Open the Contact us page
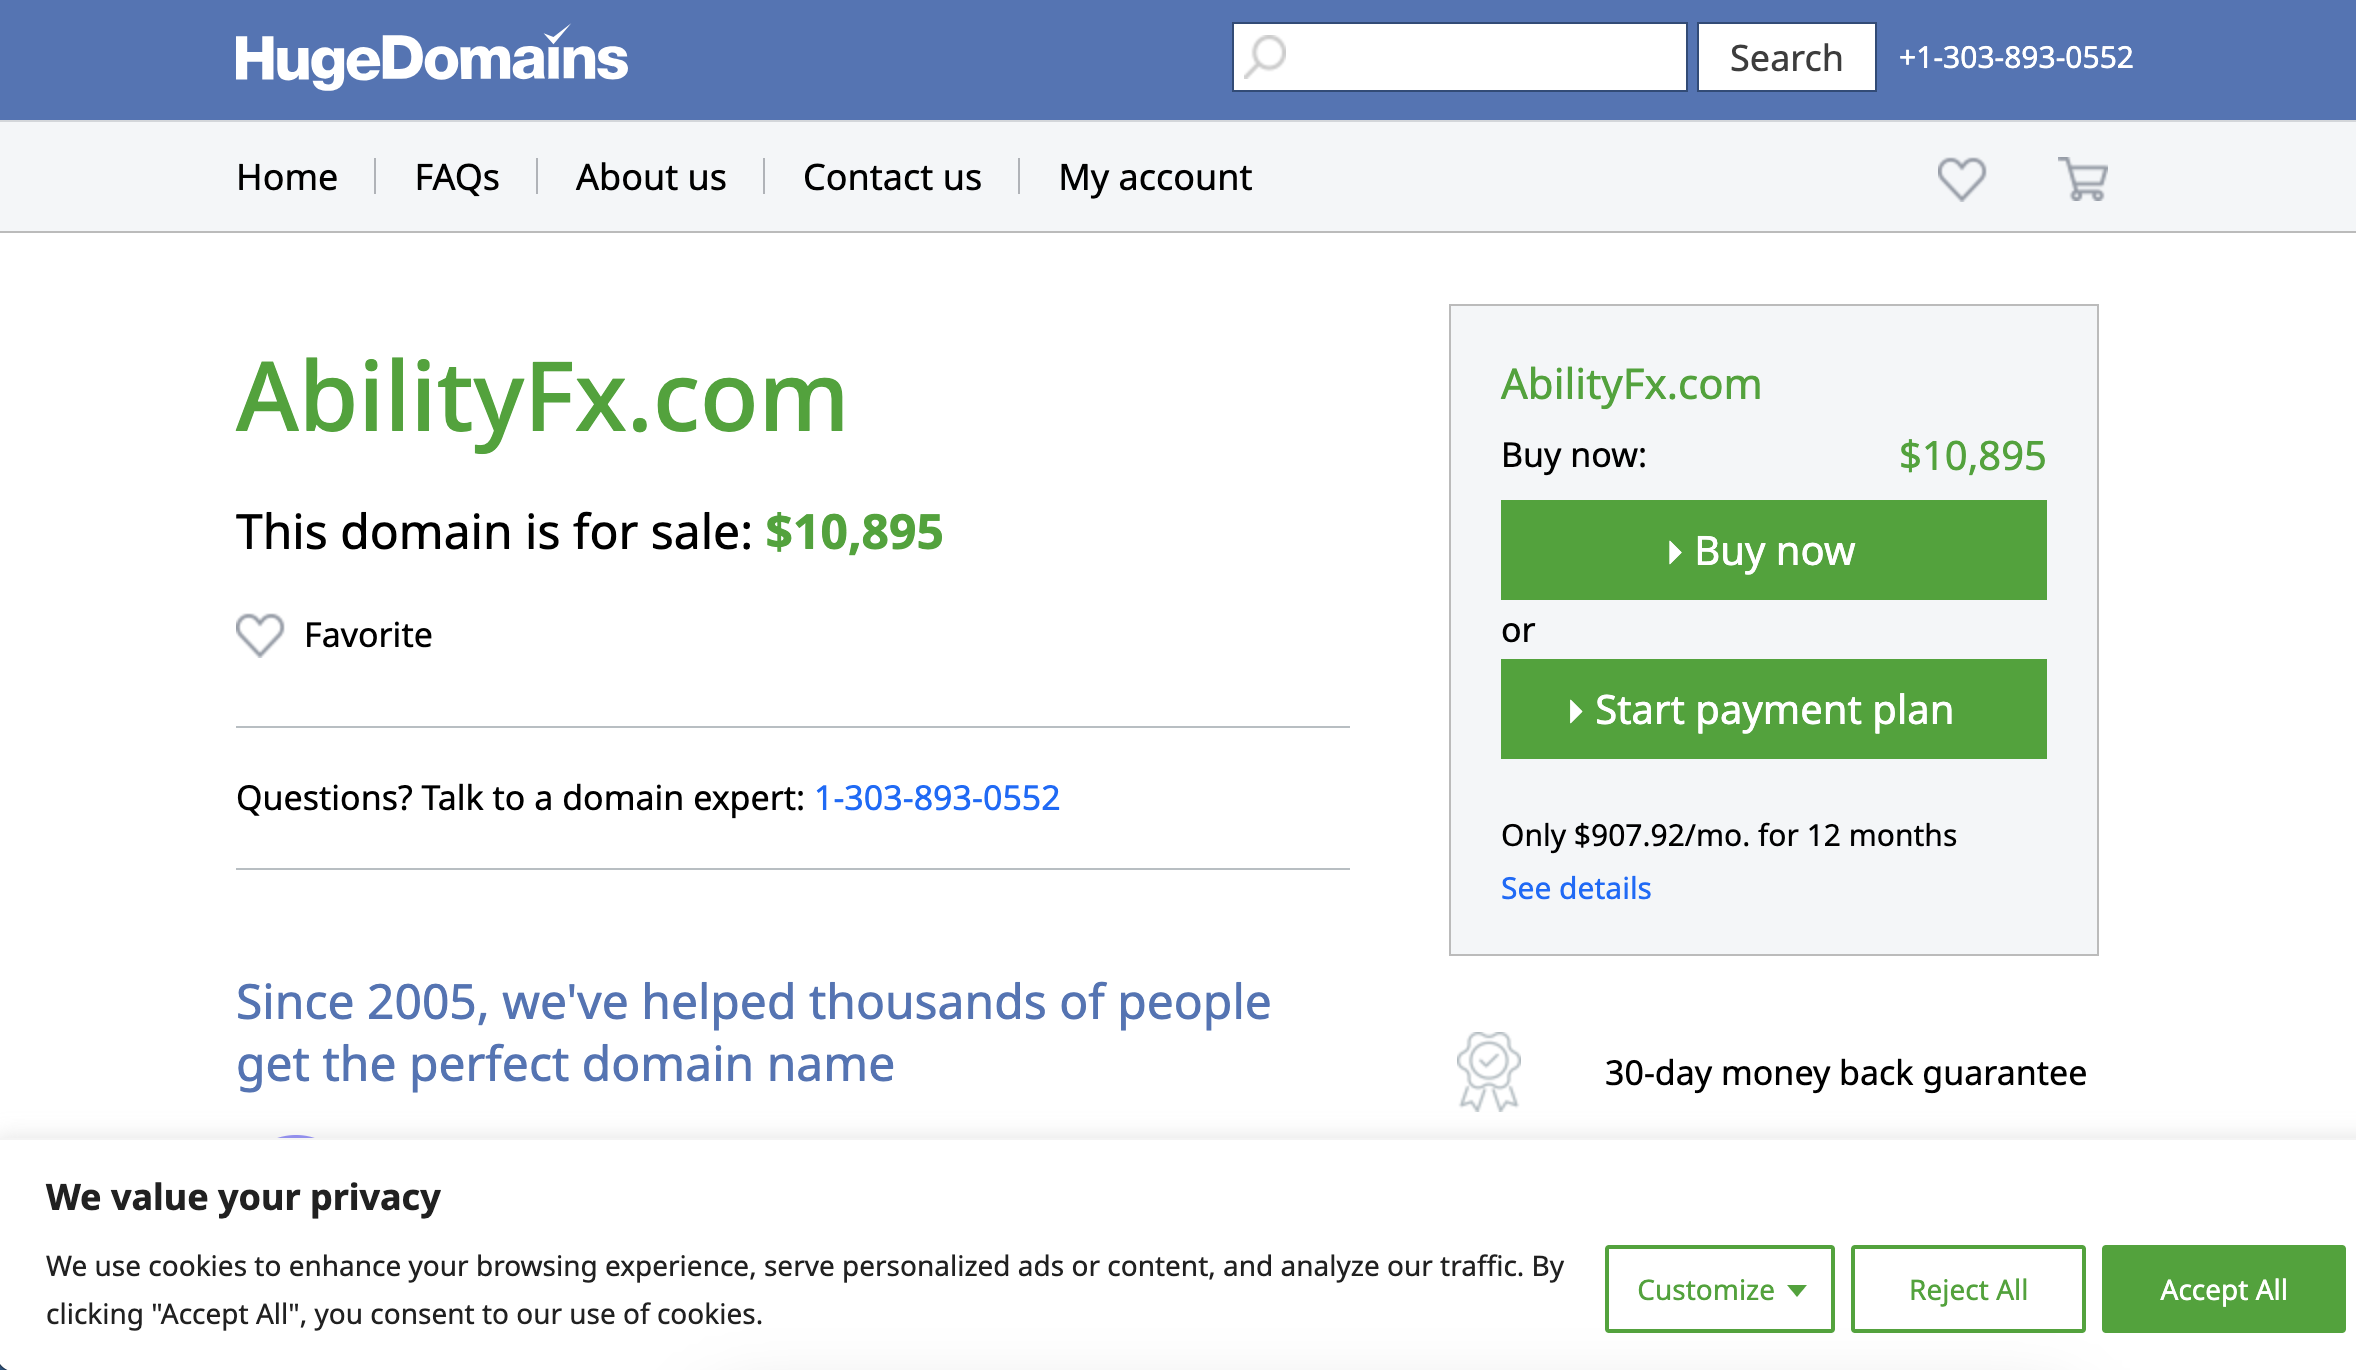Viewport: 2356px width, 1370px height. [892, 177]
